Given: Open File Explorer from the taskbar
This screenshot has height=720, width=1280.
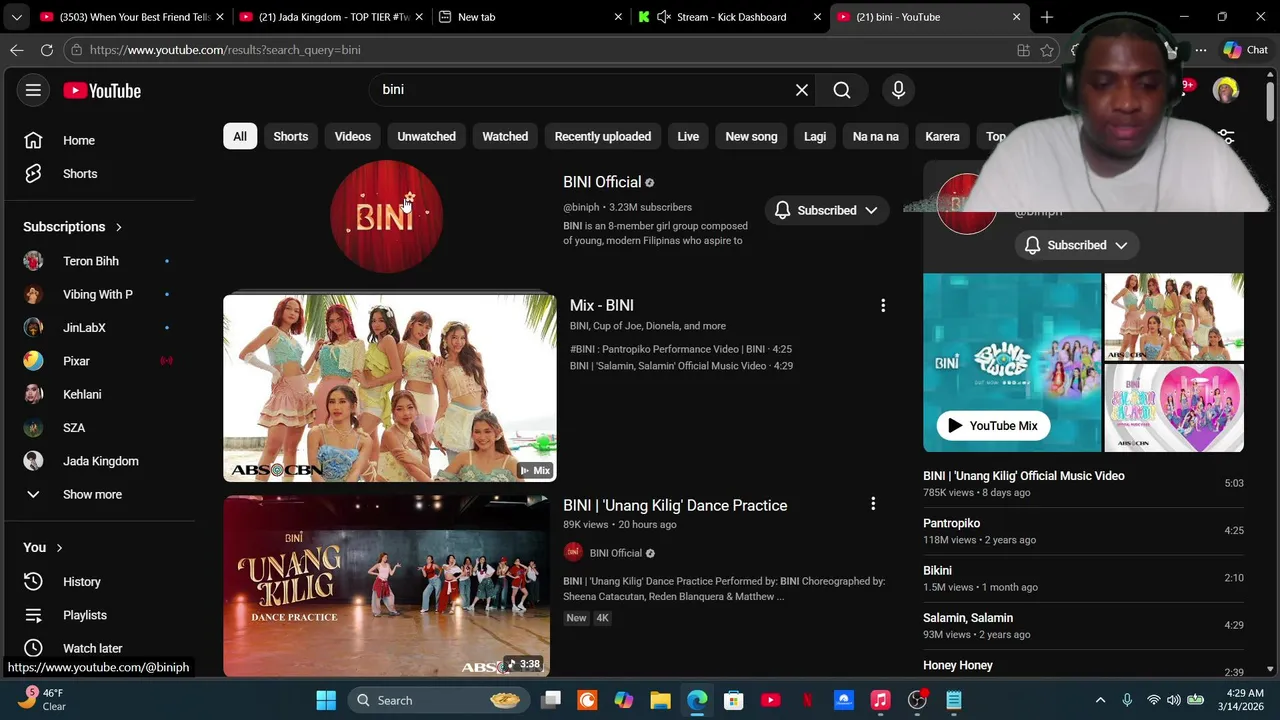Looking at the screenshot, I should (x=660, y=700).
